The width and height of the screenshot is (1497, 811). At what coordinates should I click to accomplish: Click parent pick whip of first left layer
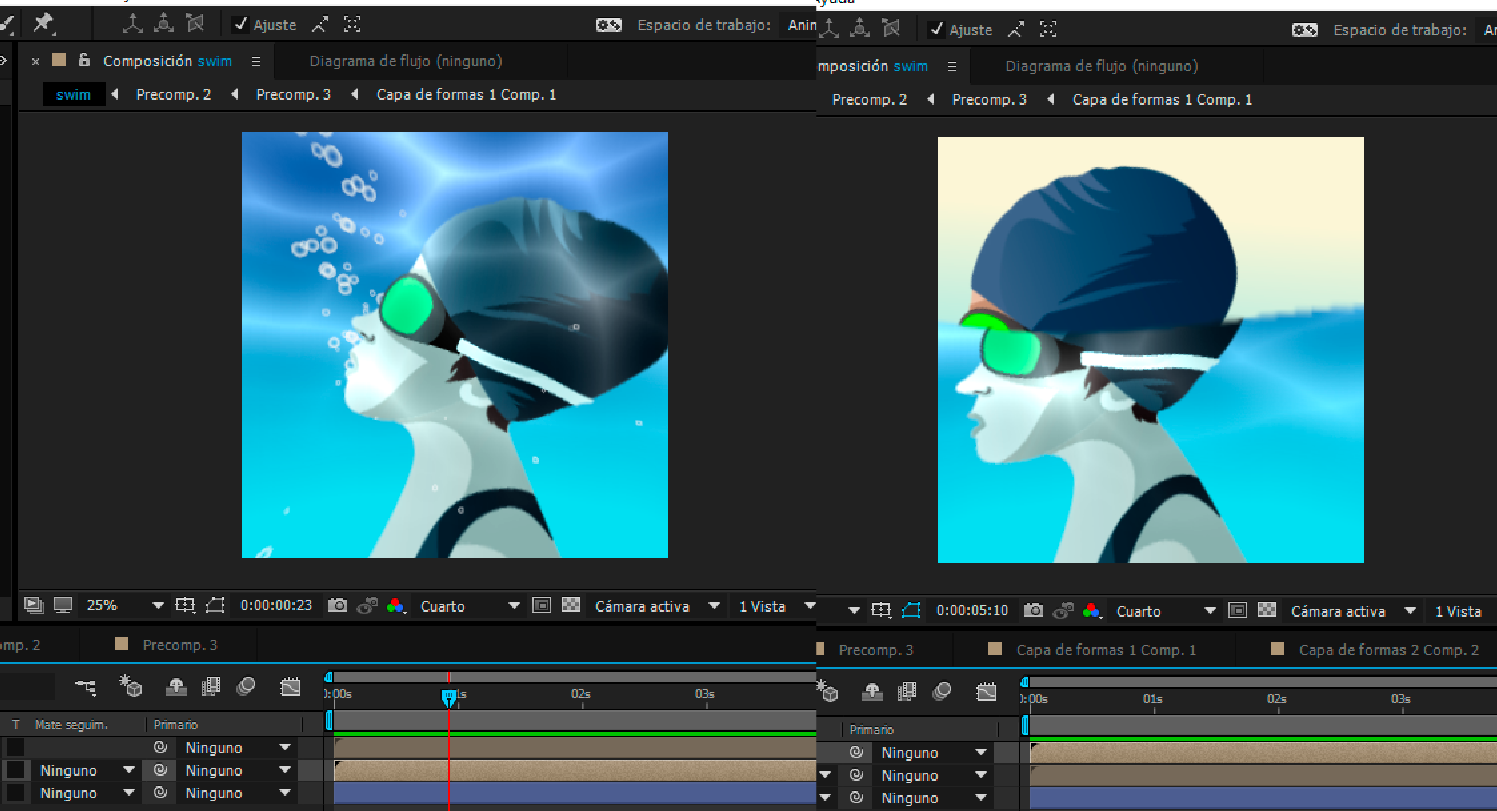pos(160,747)
